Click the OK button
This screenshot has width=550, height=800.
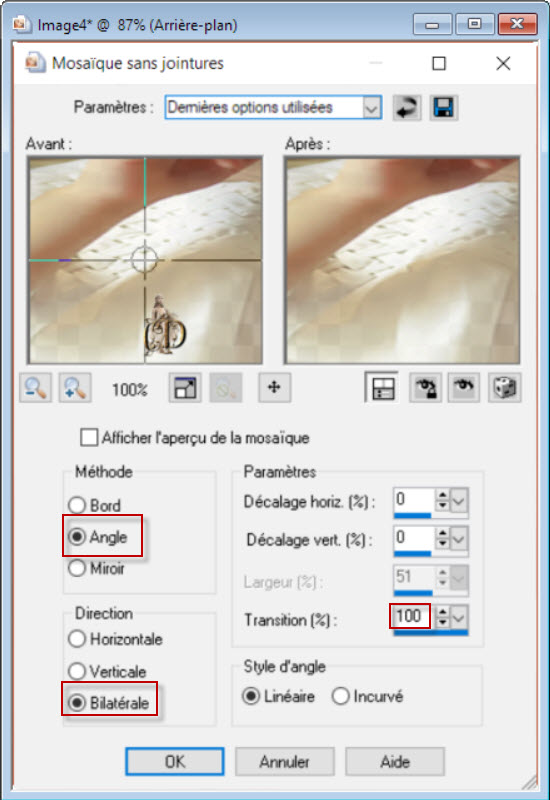click(x=175, y=762)
